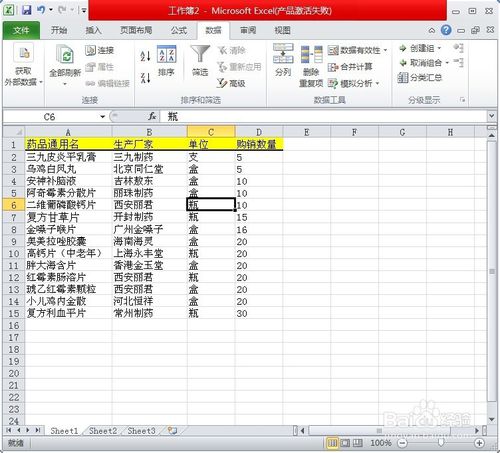Viewport: 500px width, 453px height.
Task: Switch to Sheet3 worksheet tab
Action: point(141,431)
